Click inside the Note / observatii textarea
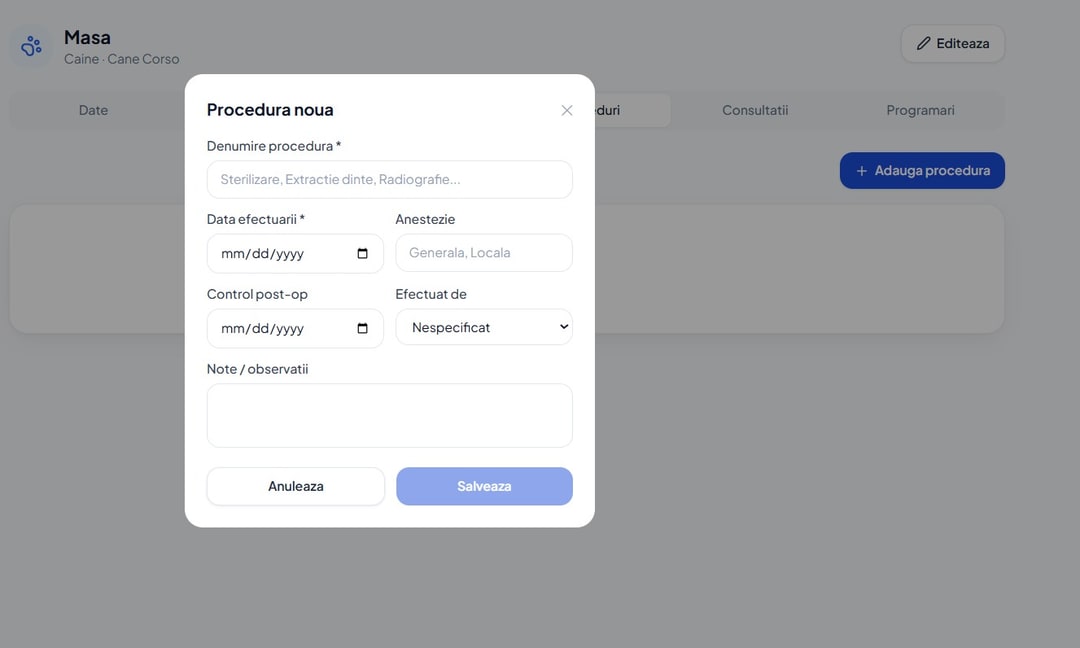The height and width of the screenshot is (648, 1080). (x=389, y=415)
